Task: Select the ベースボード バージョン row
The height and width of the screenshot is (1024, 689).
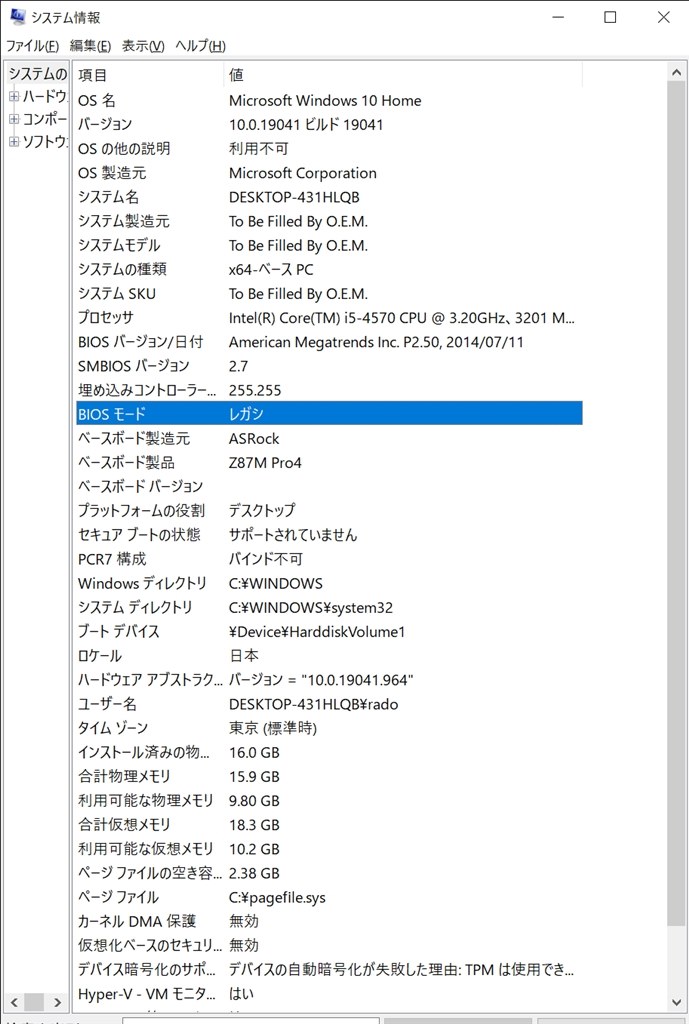Action: click(329, 487)
